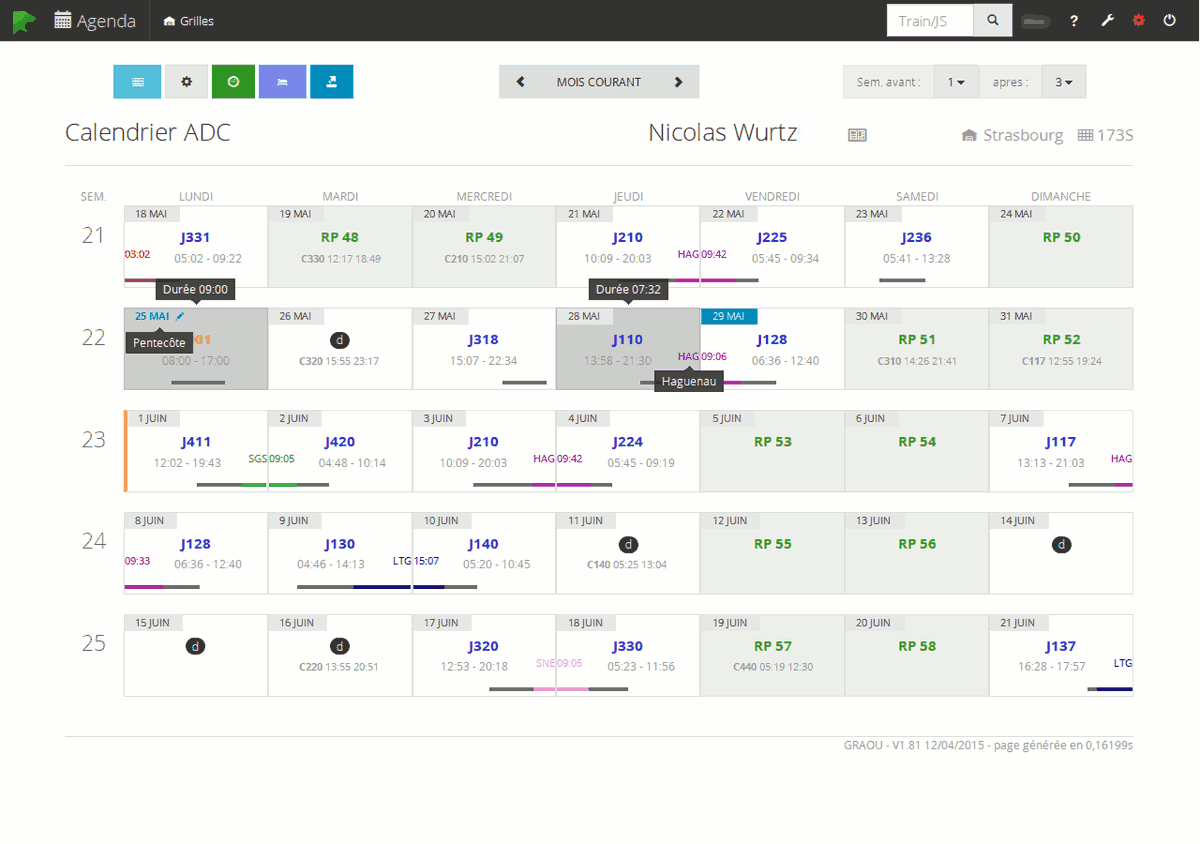
Task: Select J318 on 27 MAI
Action: tap(484, 340)
